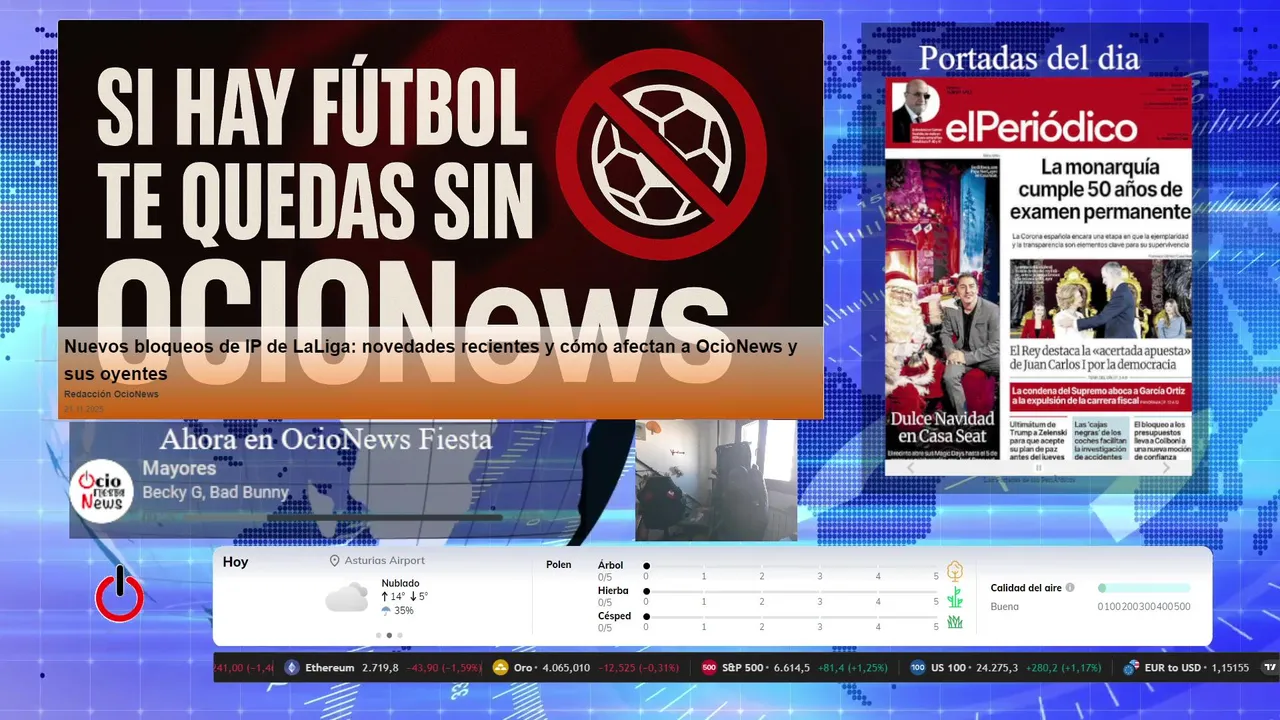Screen dimensions: 1280x720
Task: Click the min temperature 5° reading
Action: pyautogui.click(x=418, y=597)
